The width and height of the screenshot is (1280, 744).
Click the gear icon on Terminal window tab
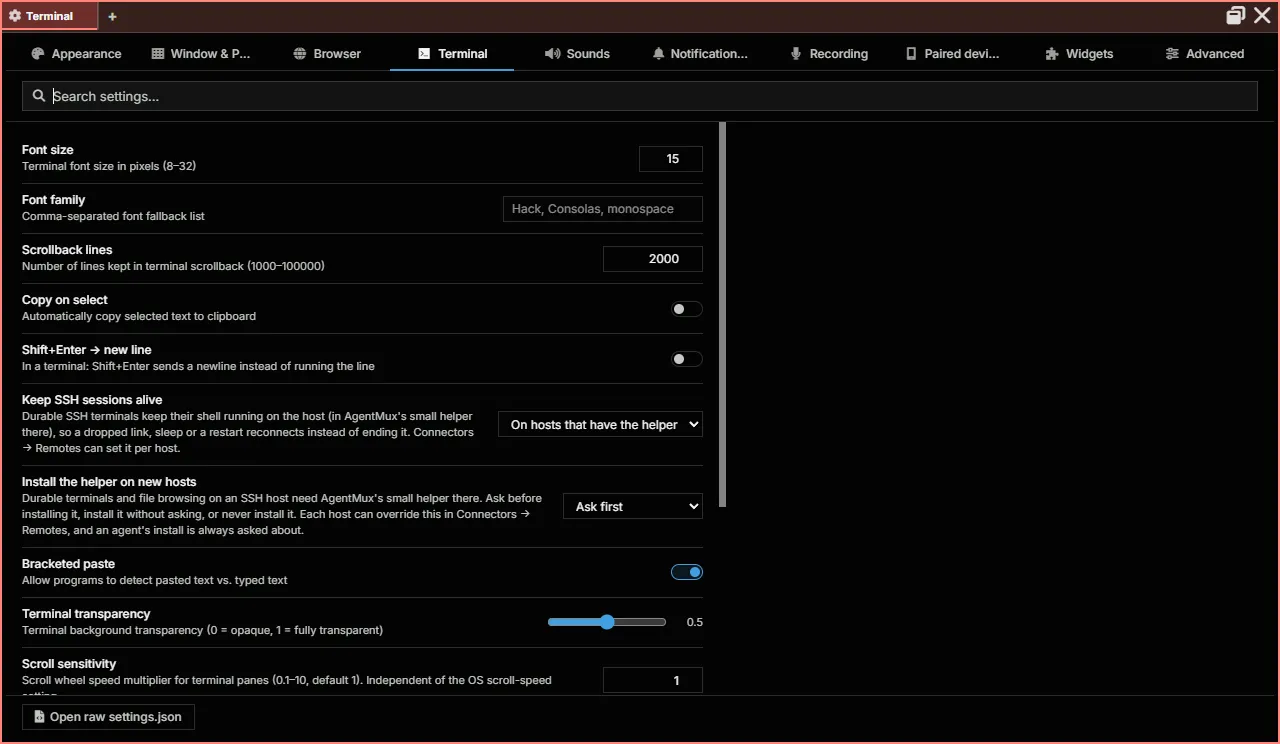(x=15, y=16)
